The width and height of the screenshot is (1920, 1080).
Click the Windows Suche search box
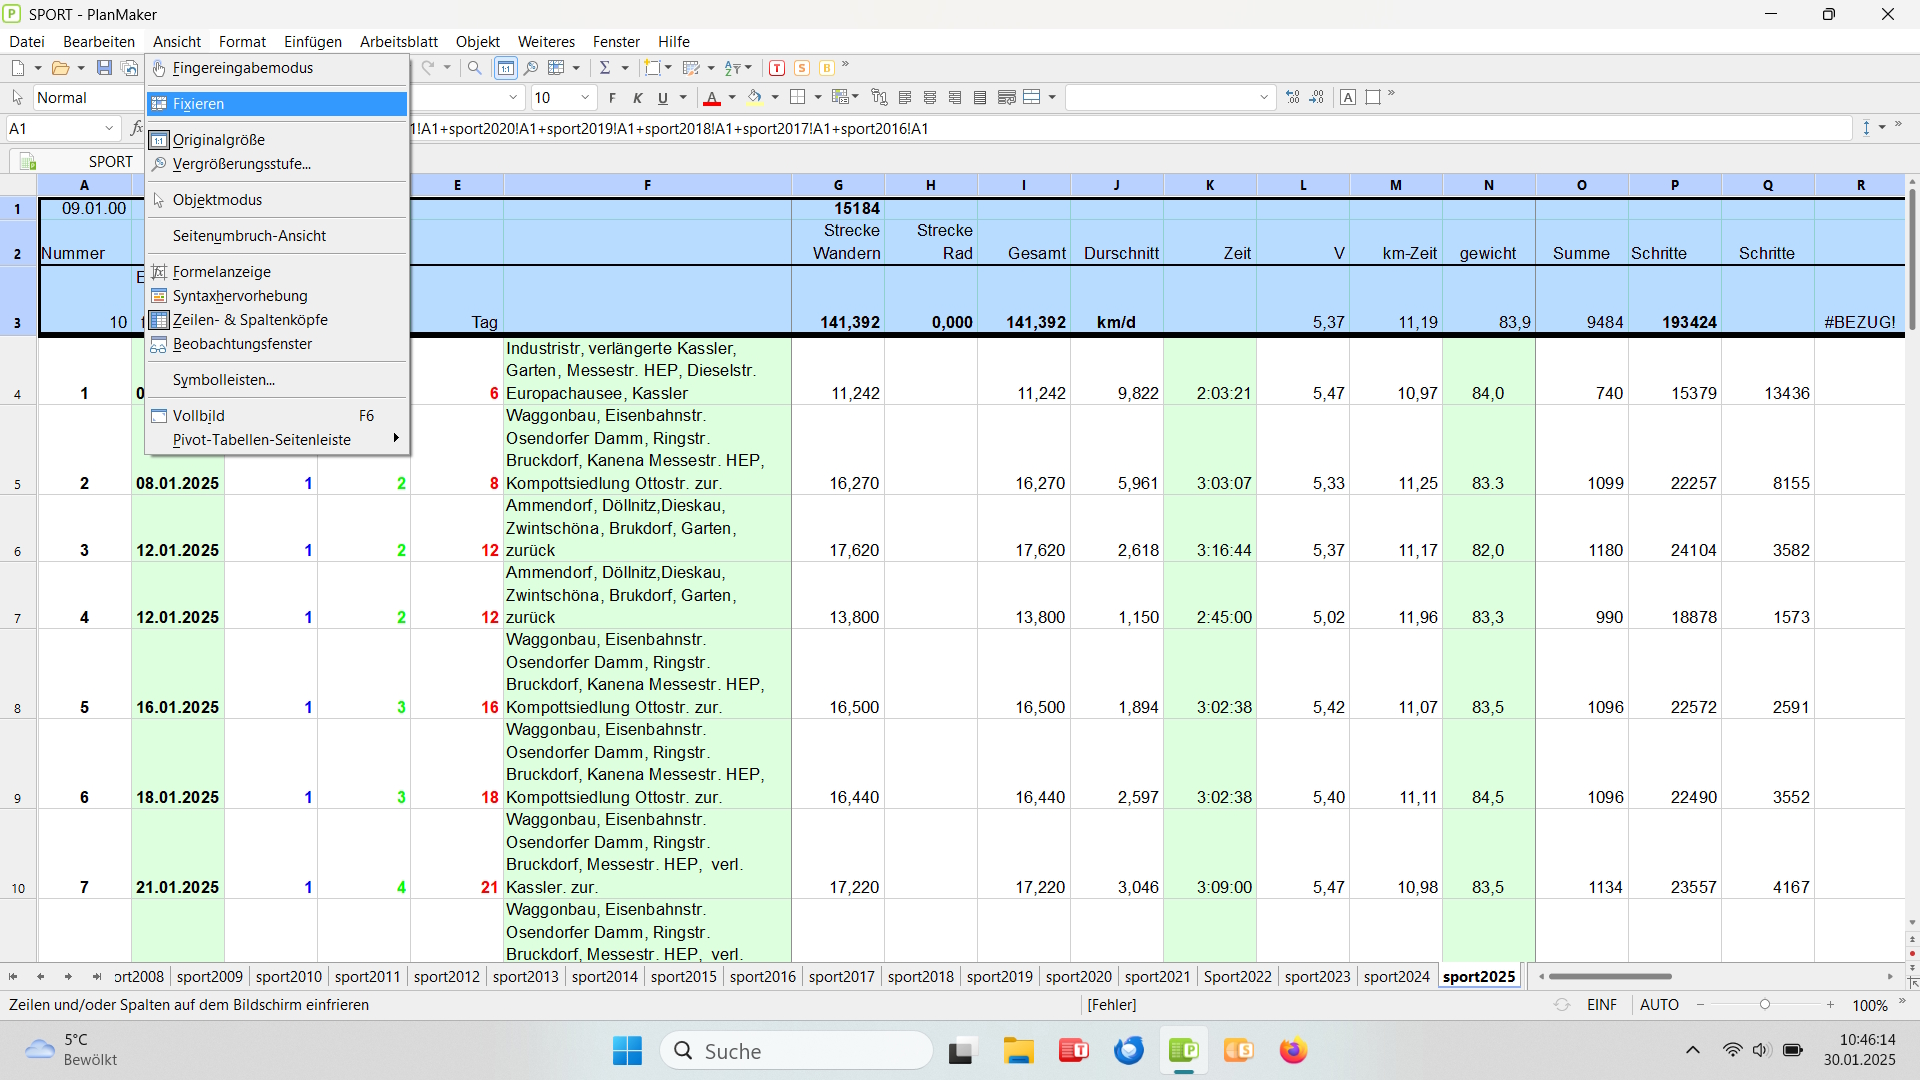[797, 1051]
